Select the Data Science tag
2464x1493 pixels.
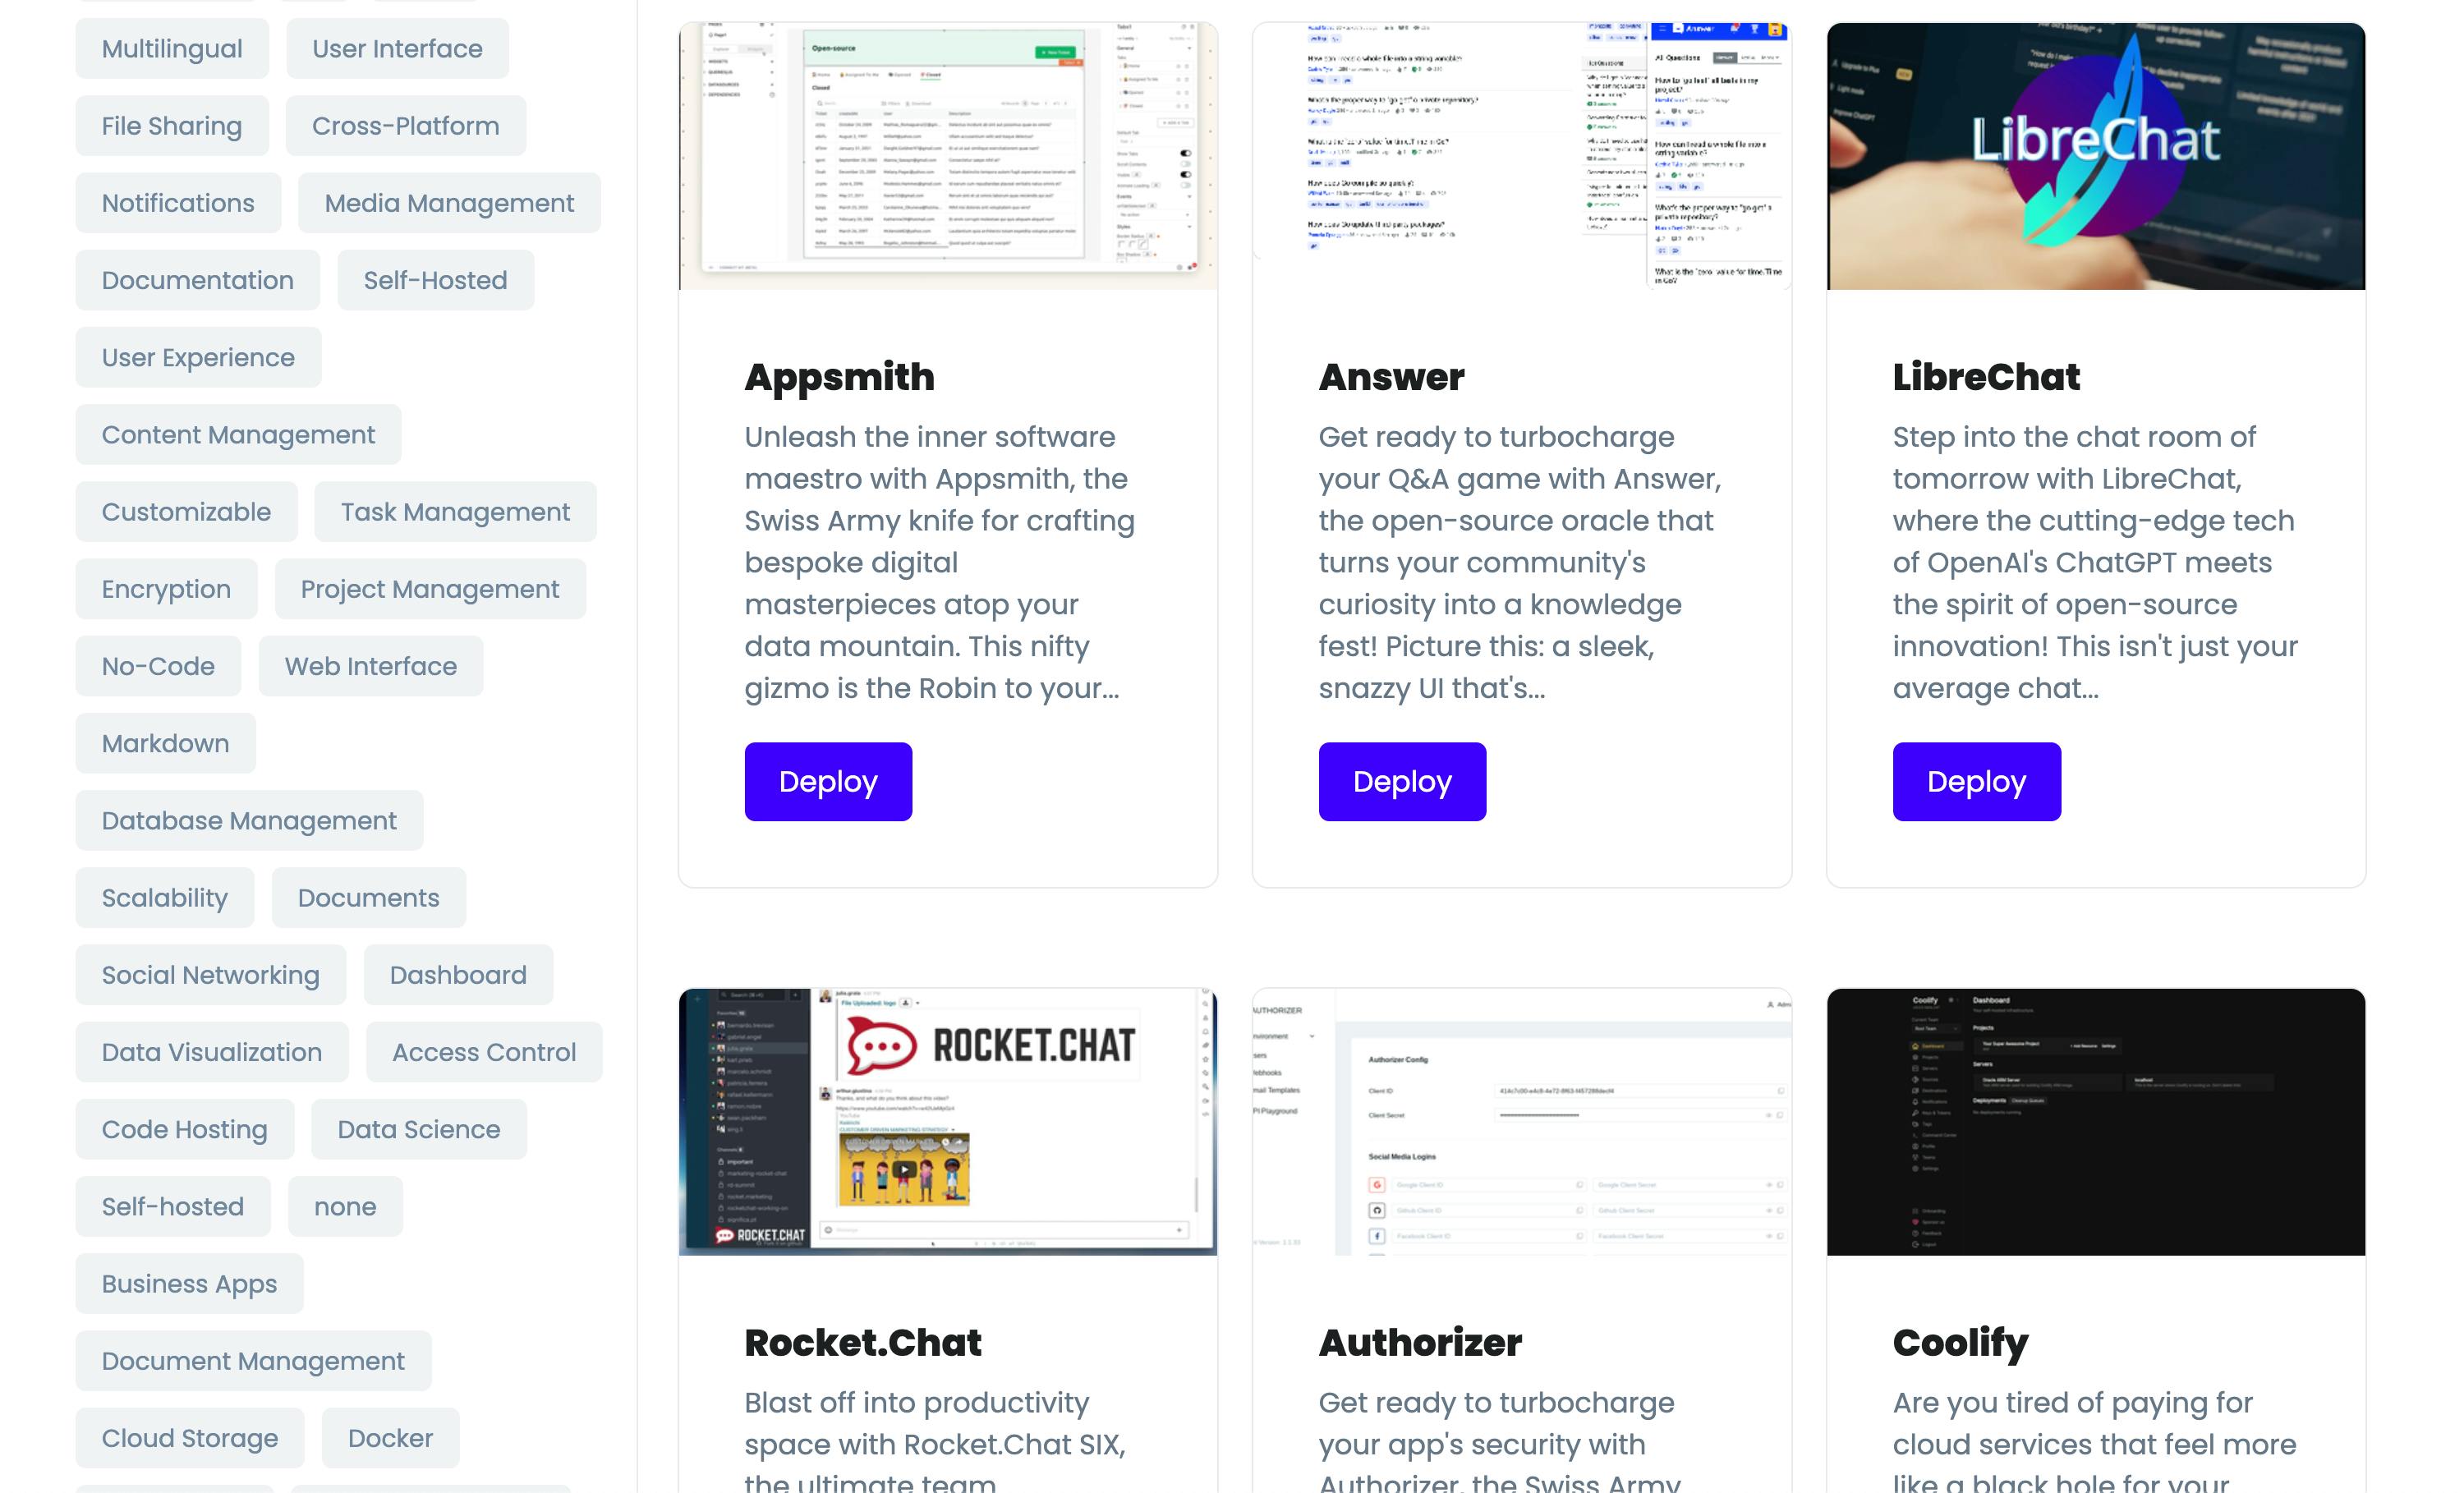coord(419,1129)
